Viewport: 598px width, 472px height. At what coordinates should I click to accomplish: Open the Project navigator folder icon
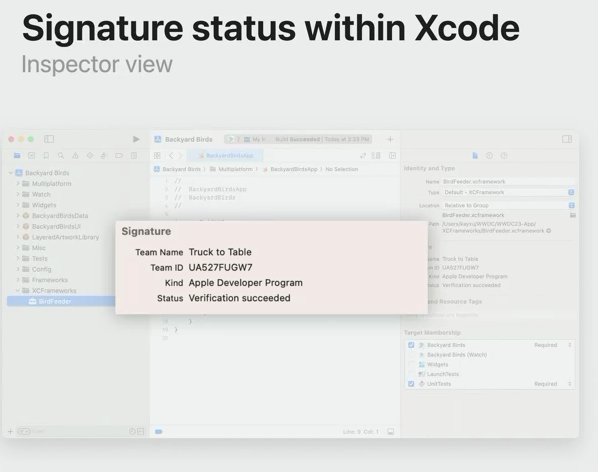tap(17, 156)
